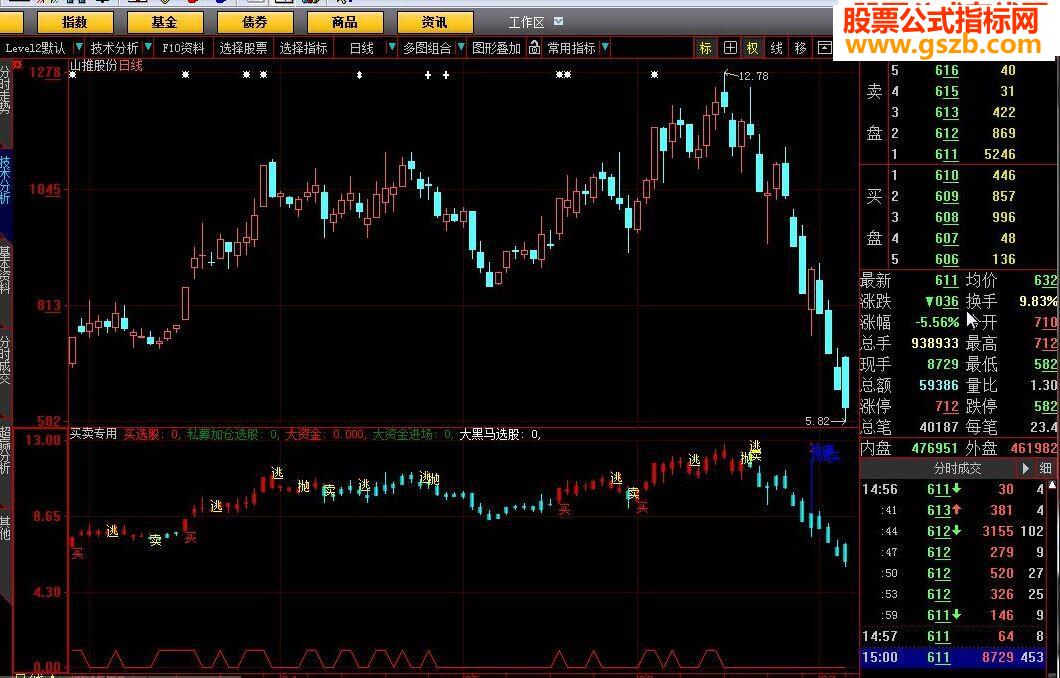Expand the 多图组合 dropdown arrow
This screenshot has height=678, width=1060.
click(461, 48)
